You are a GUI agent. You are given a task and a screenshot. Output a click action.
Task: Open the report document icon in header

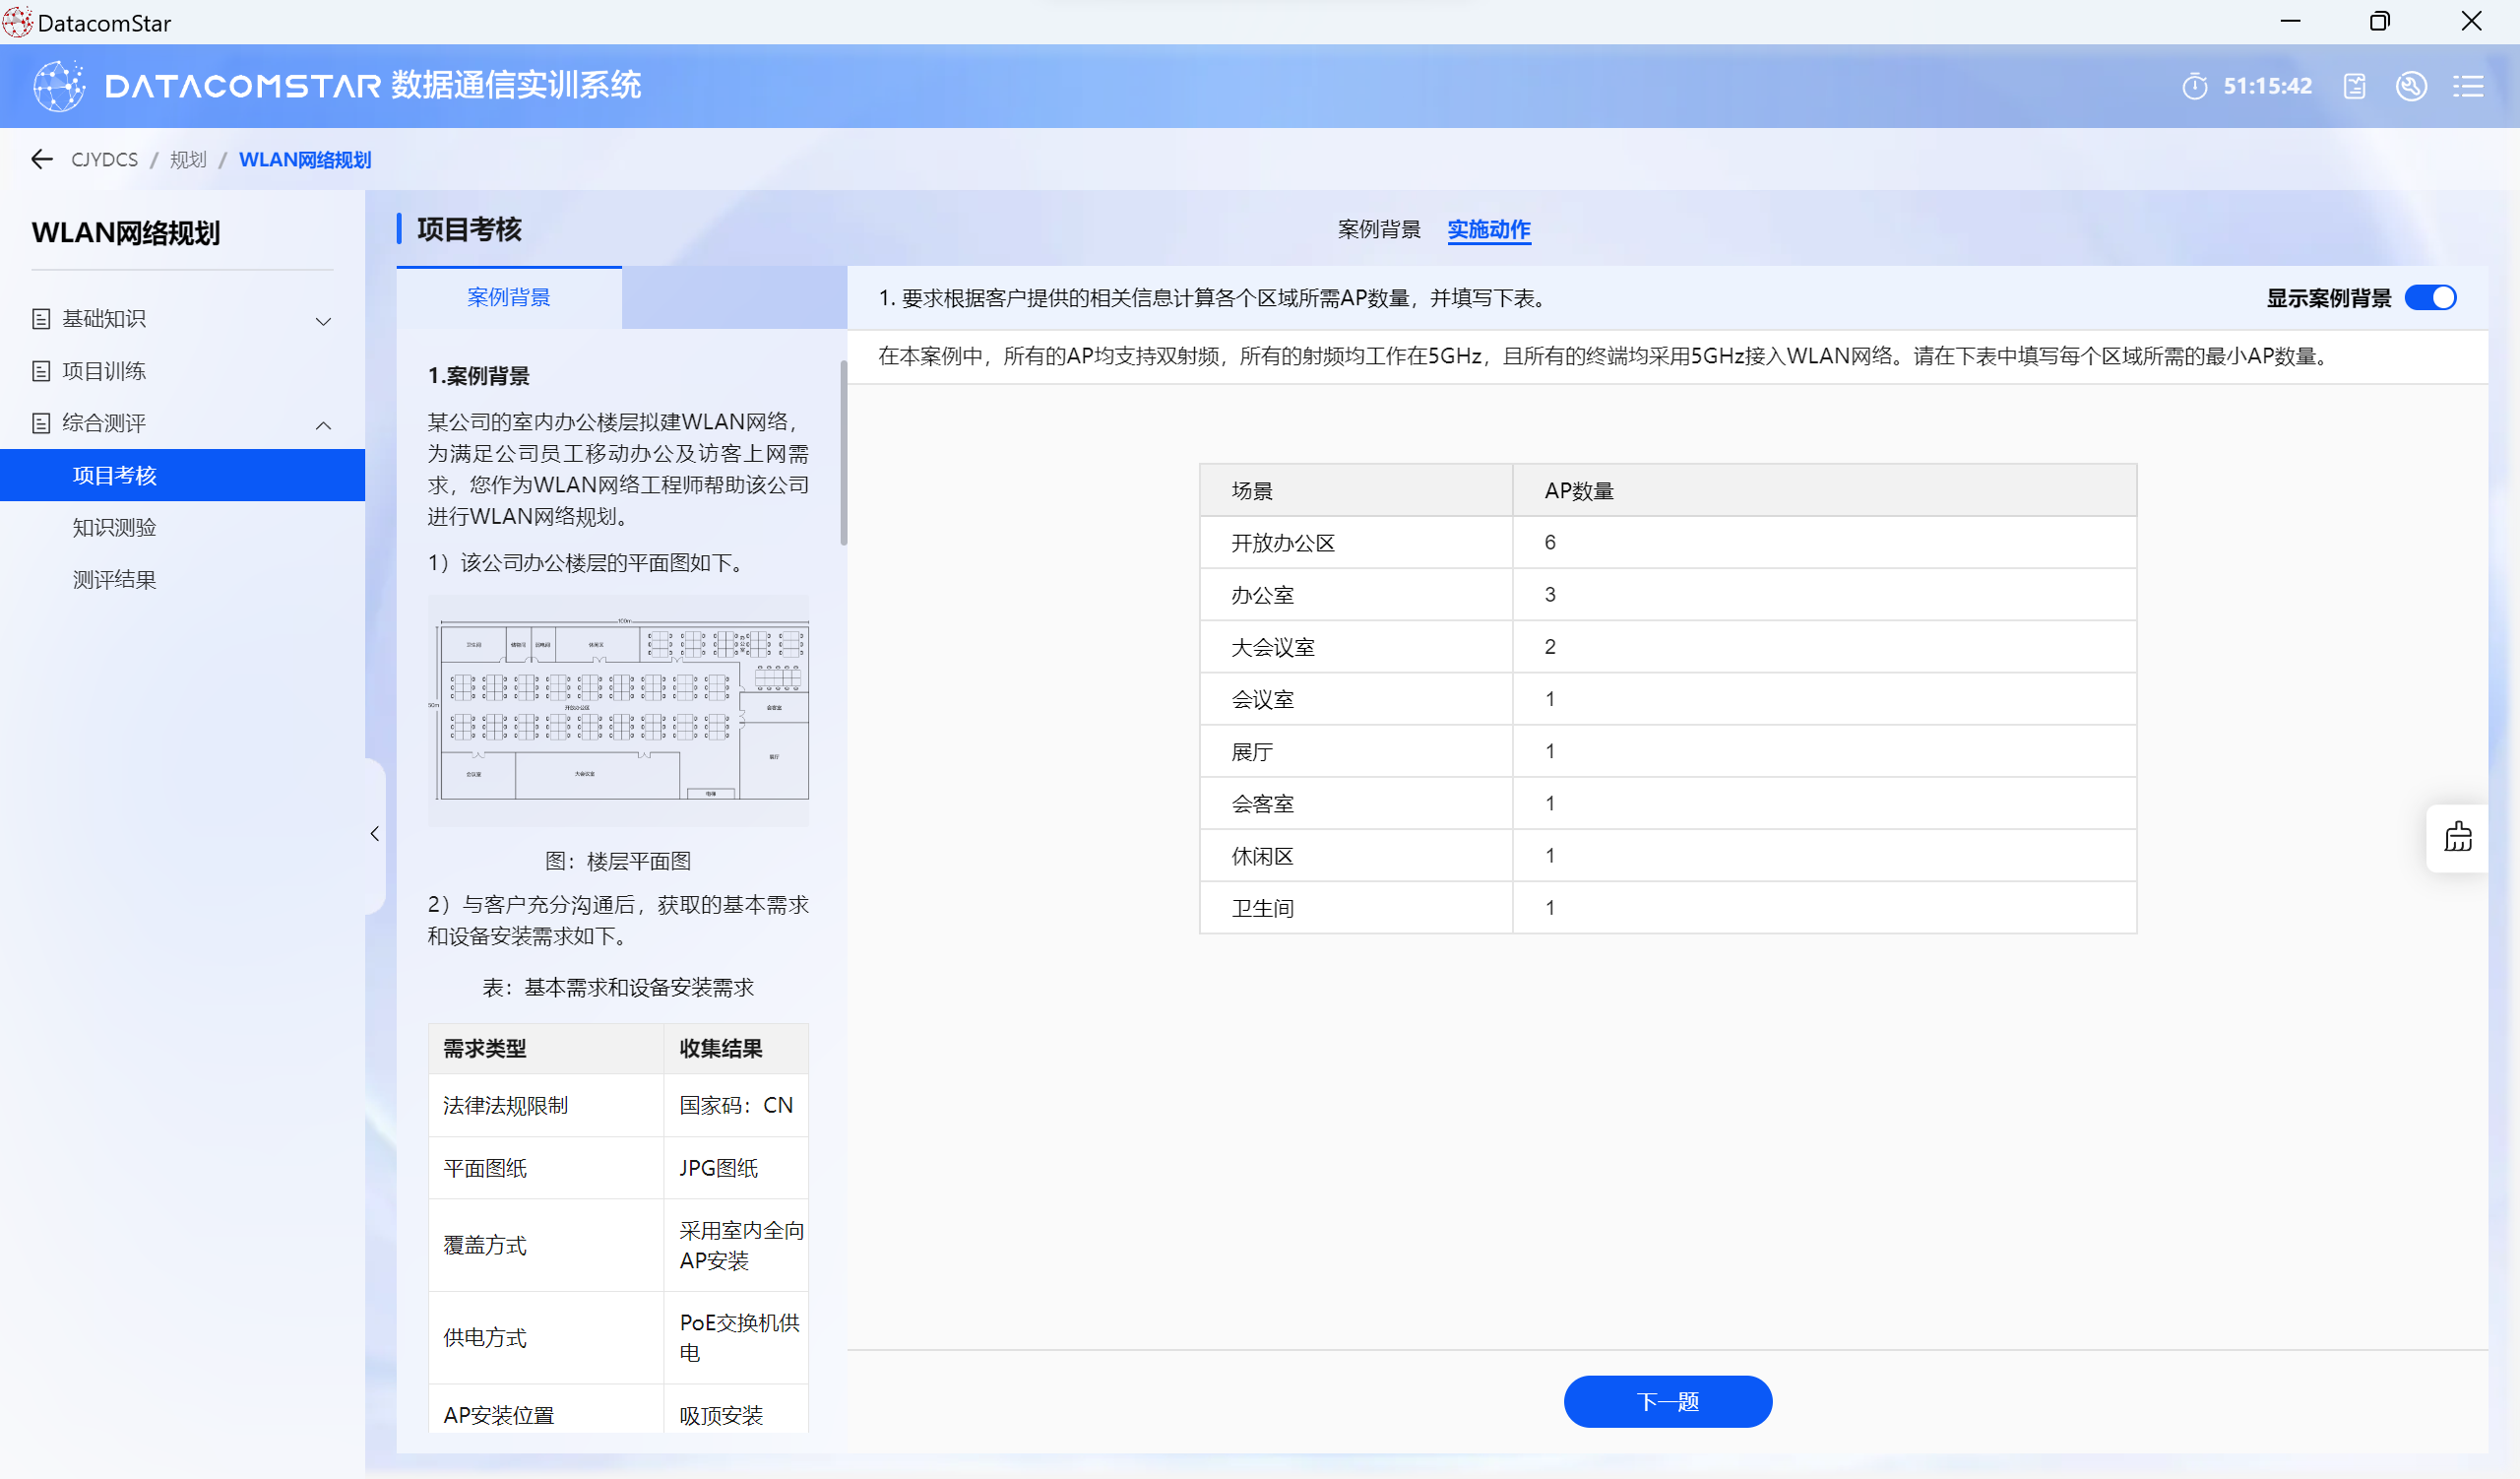2354,86
